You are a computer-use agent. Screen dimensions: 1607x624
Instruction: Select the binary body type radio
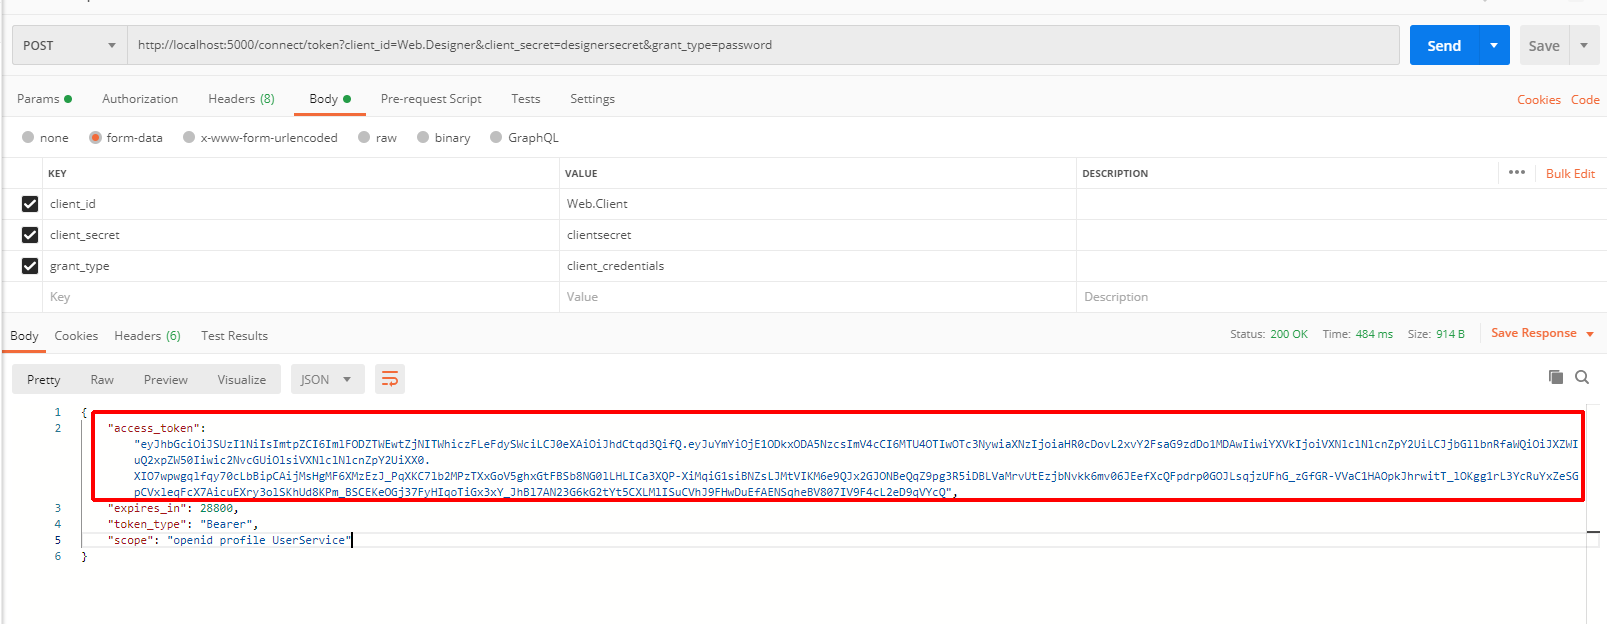423,137
